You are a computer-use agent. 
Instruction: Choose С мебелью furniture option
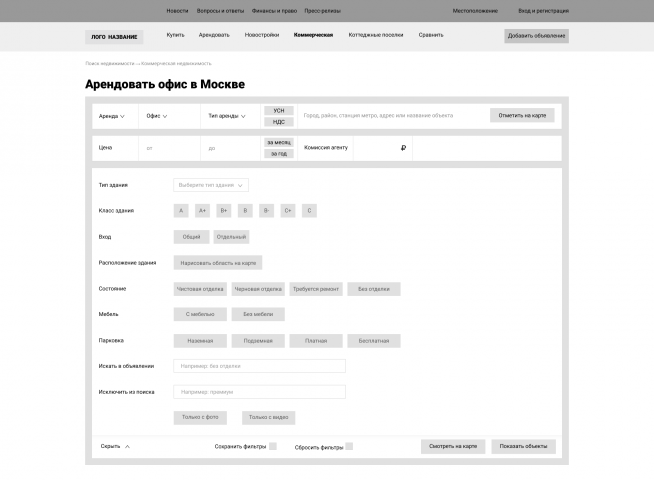coord(200,314)
